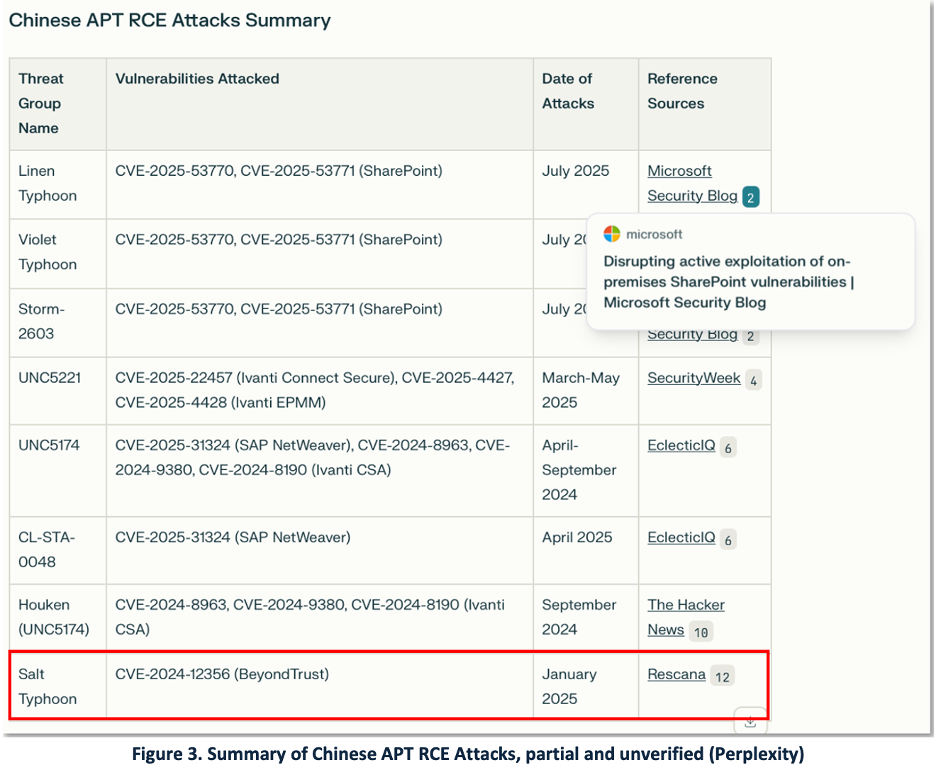The image size is (936, 770).
Task: Click the SharePoint CVE cell in Linen Typhoon row
Action: (x=320, y=184)
